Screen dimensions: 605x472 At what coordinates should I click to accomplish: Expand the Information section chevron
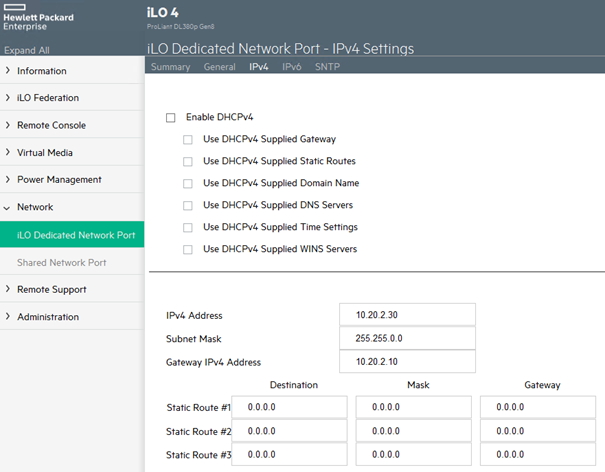(7, 70)
